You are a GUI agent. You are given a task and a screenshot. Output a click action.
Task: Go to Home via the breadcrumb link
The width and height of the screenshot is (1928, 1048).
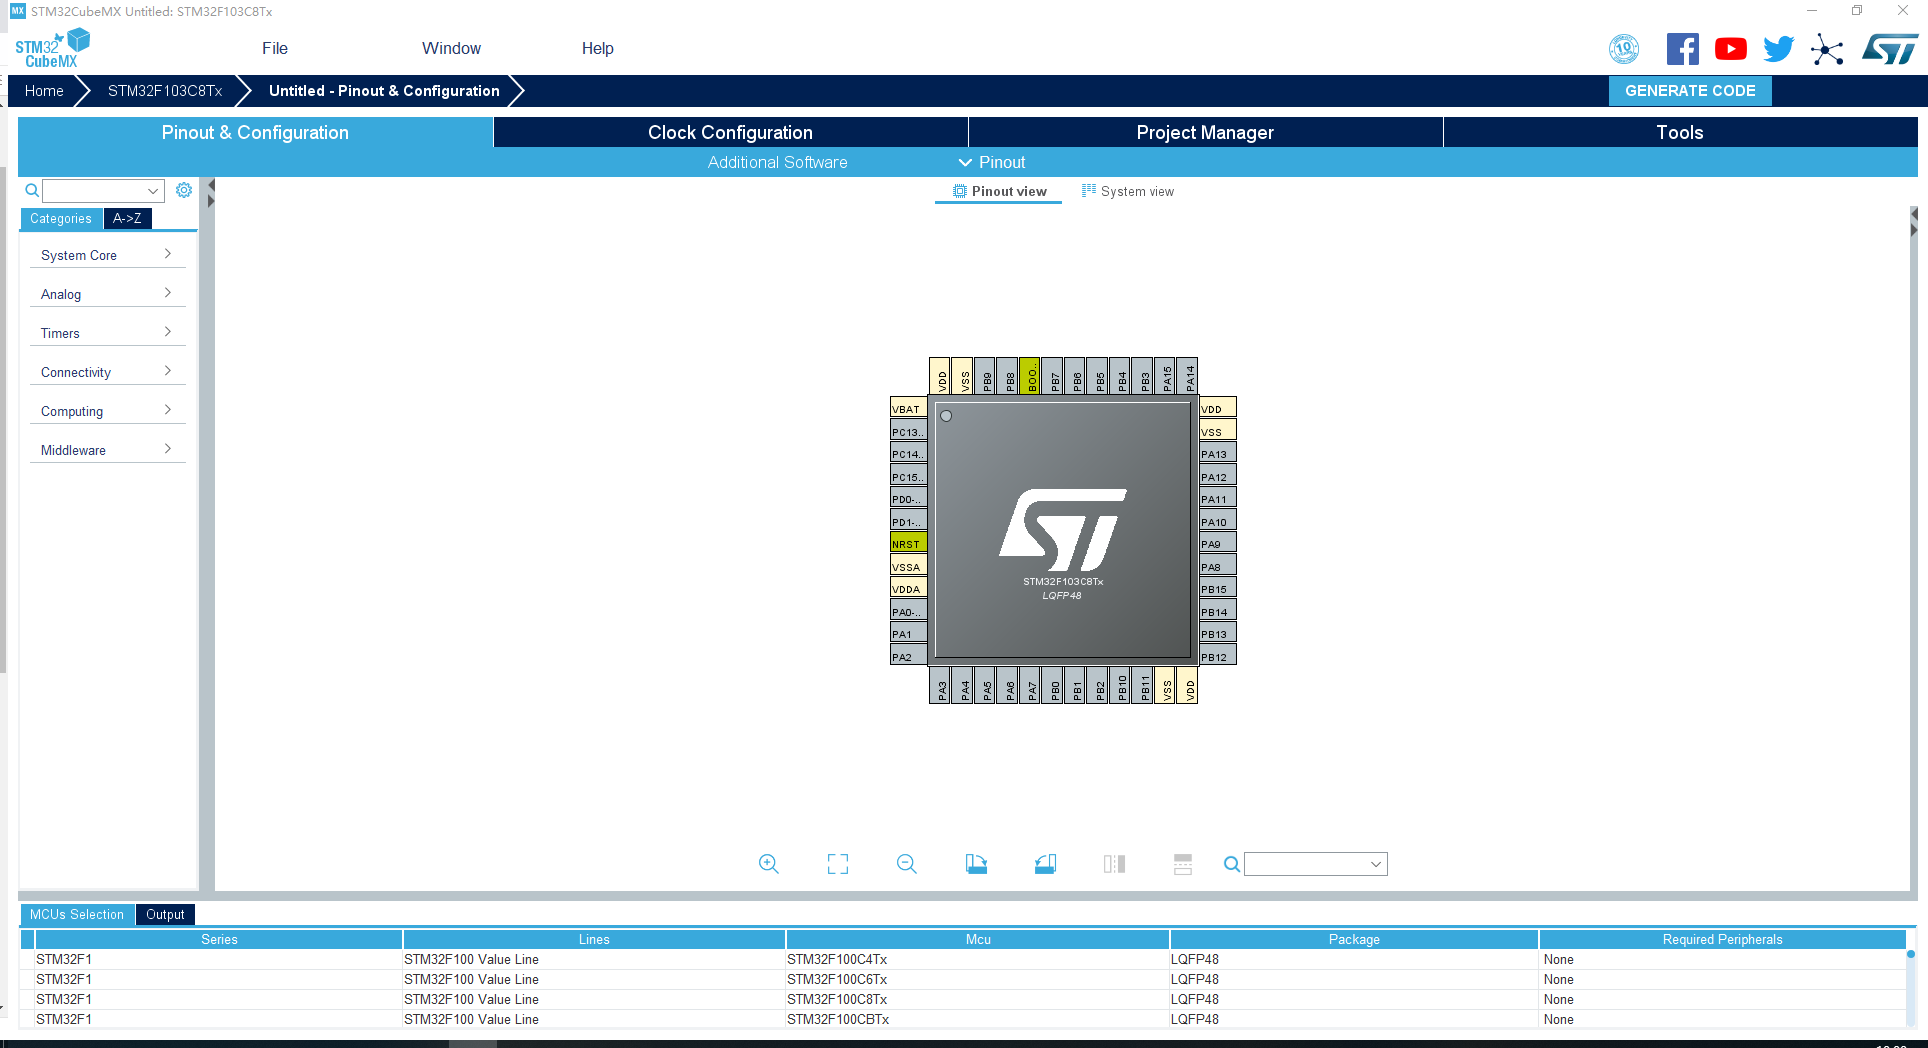(x=43, y=90)
